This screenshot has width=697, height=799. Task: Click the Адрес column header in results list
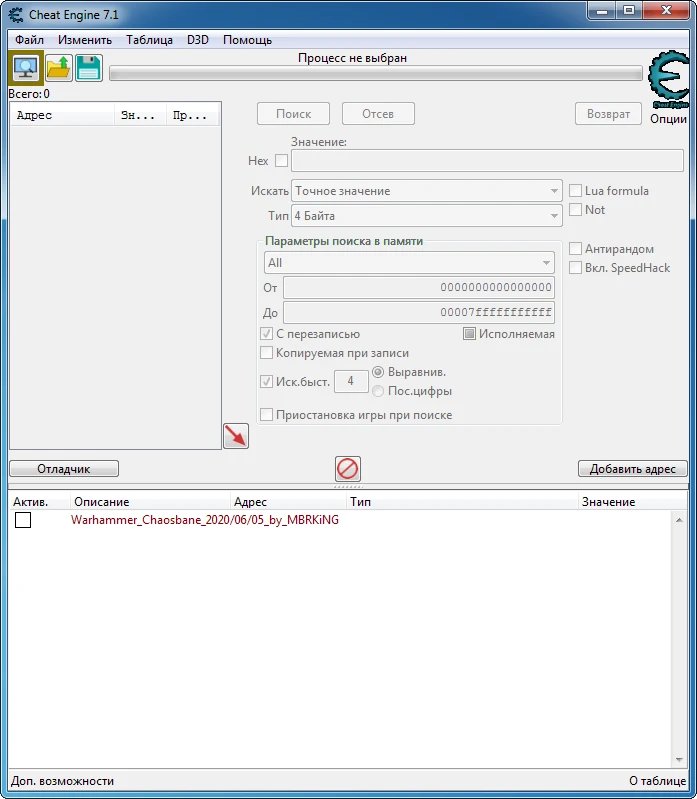coord(63,115)
